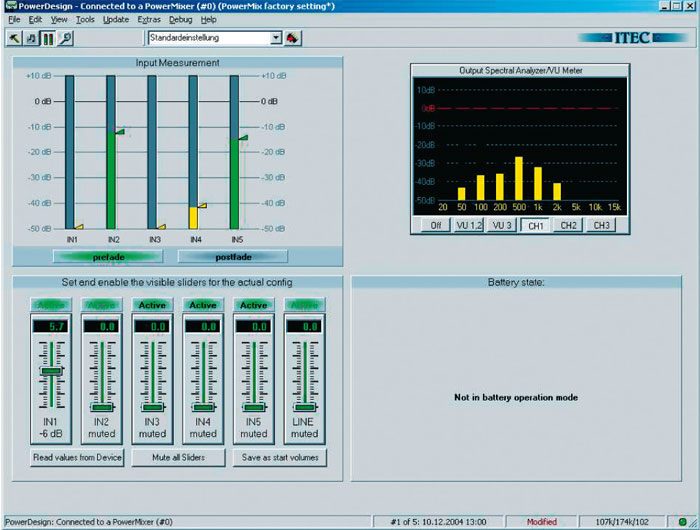Click the green status indicator at bottom right
Image resolution: width=700 pixels, height=530 pixels.
682,522
